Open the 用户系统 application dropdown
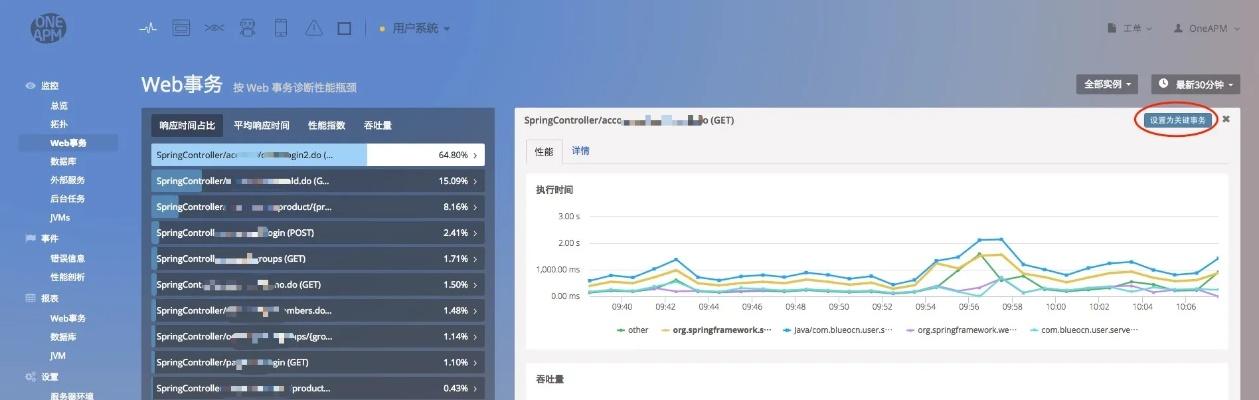 pyautogui.click(x=414, y=28)
